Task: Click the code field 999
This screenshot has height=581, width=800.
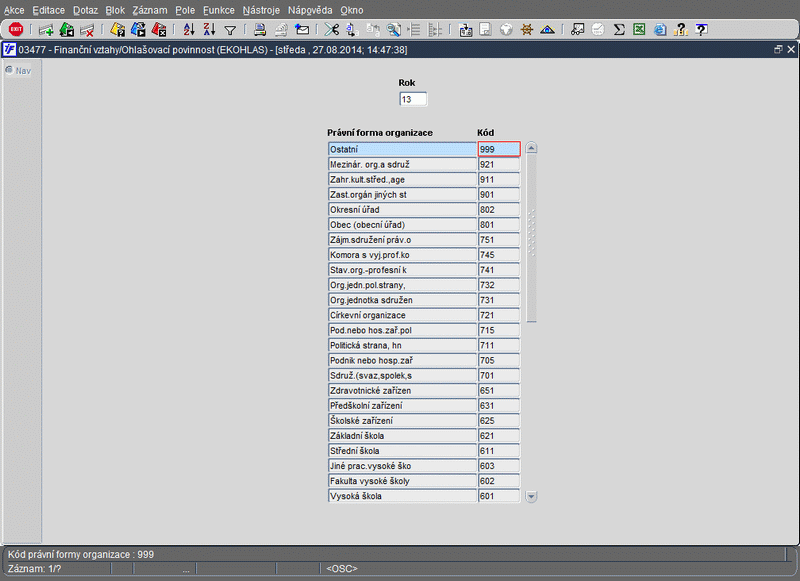Action: click(499, 149)
